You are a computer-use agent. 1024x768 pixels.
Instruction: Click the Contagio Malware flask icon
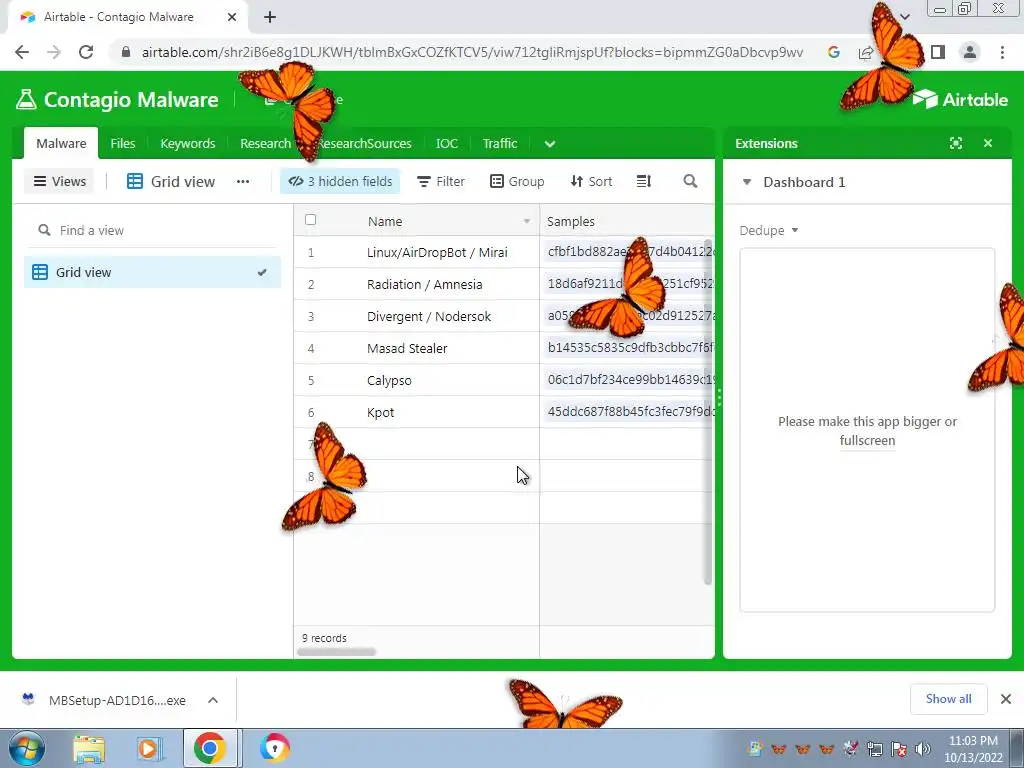tap(26, 99)
